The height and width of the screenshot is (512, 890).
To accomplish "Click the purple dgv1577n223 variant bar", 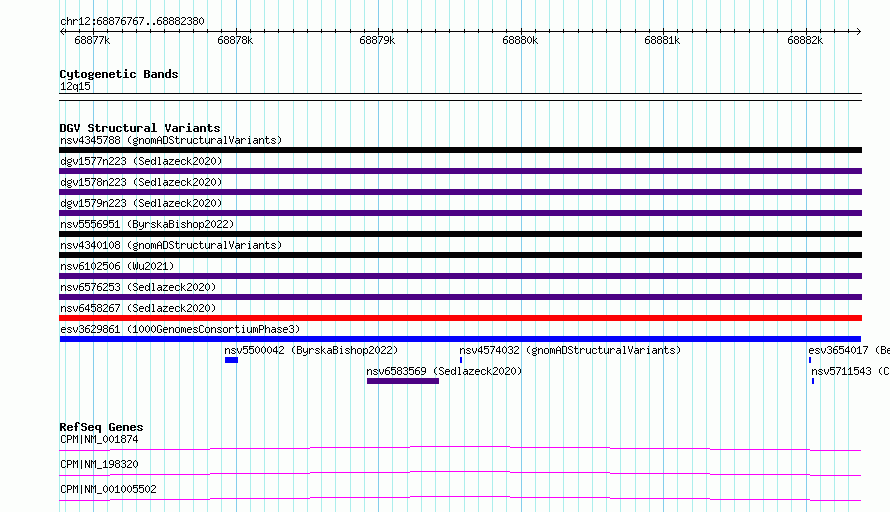I will click(460, 171).
